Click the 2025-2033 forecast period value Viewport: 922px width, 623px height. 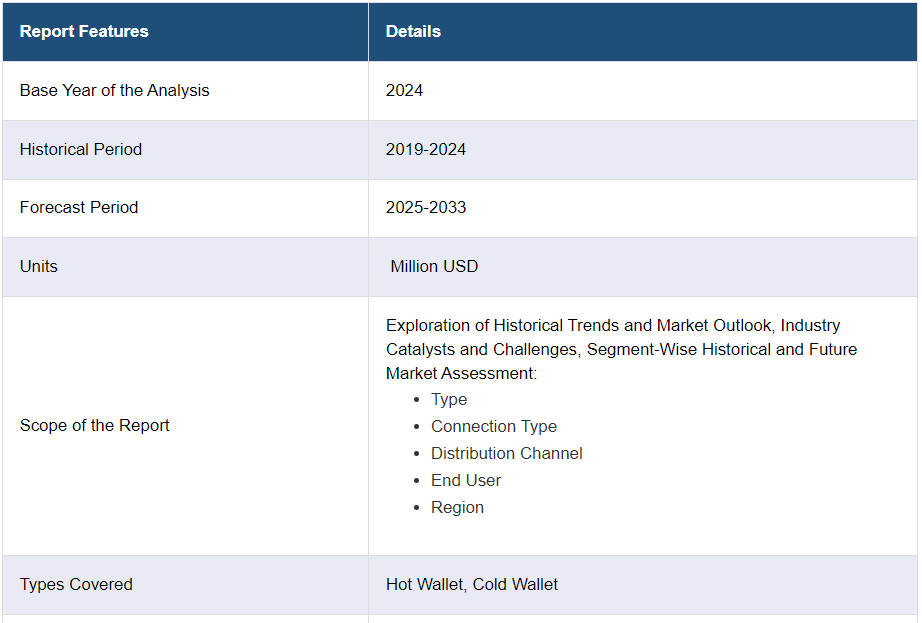pyautogui.click(x=426, y=207)
